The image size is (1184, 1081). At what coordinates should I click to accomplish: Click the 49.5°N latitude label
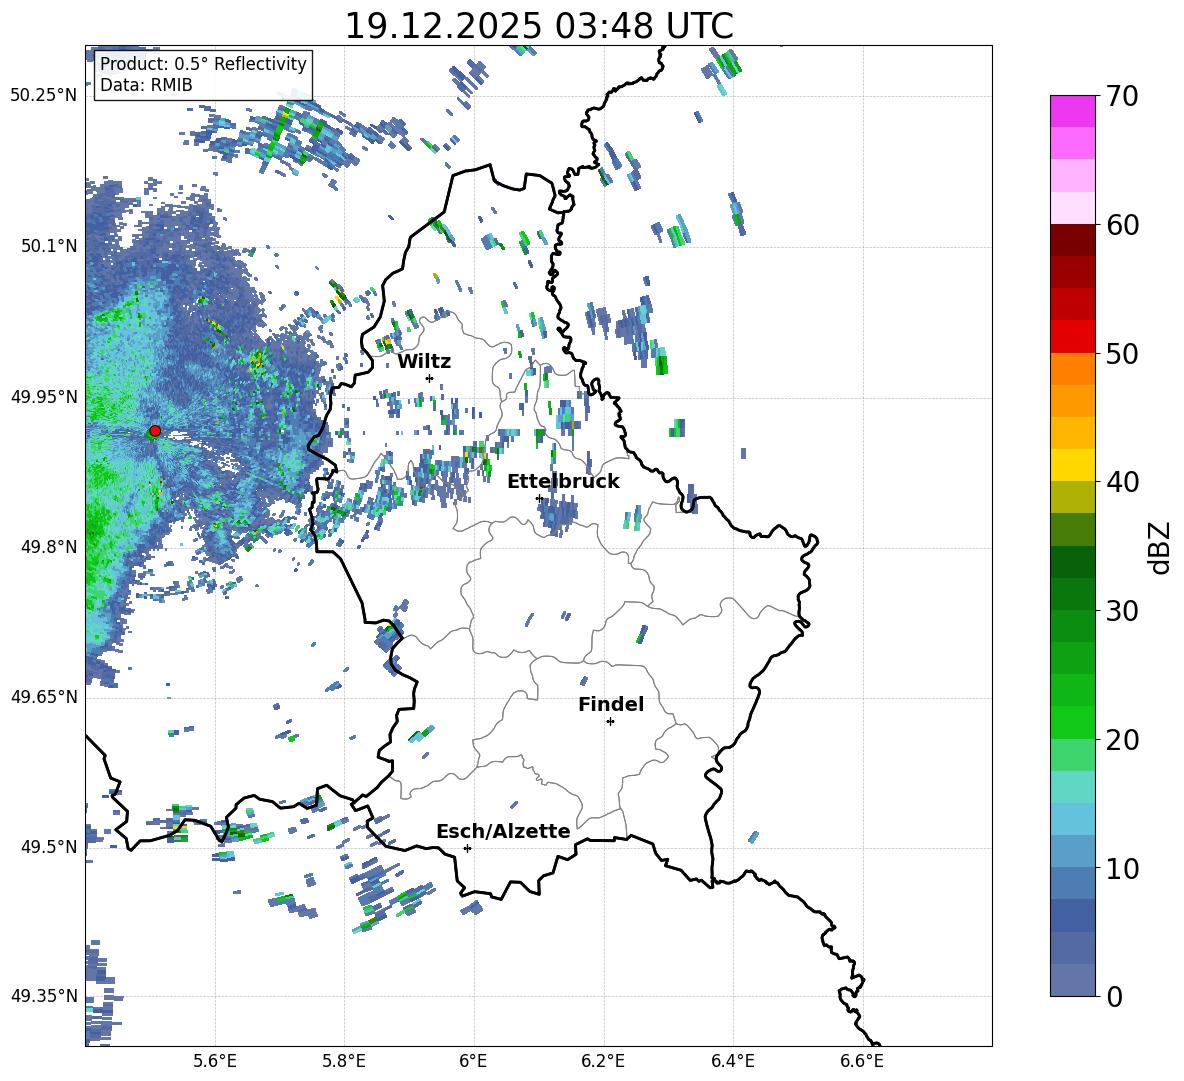point(48,846)
